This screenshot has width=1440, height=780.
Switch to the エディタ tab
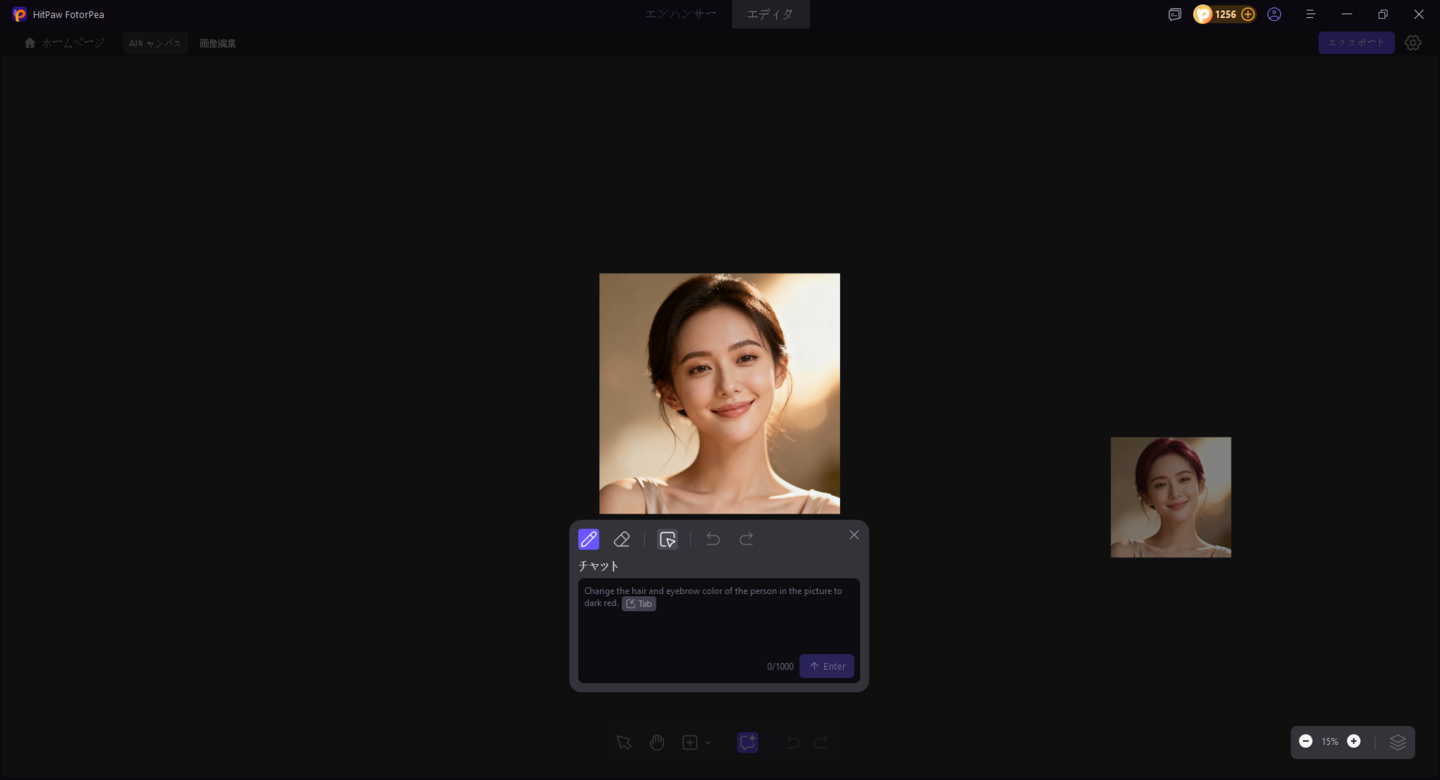pos(770,14)
